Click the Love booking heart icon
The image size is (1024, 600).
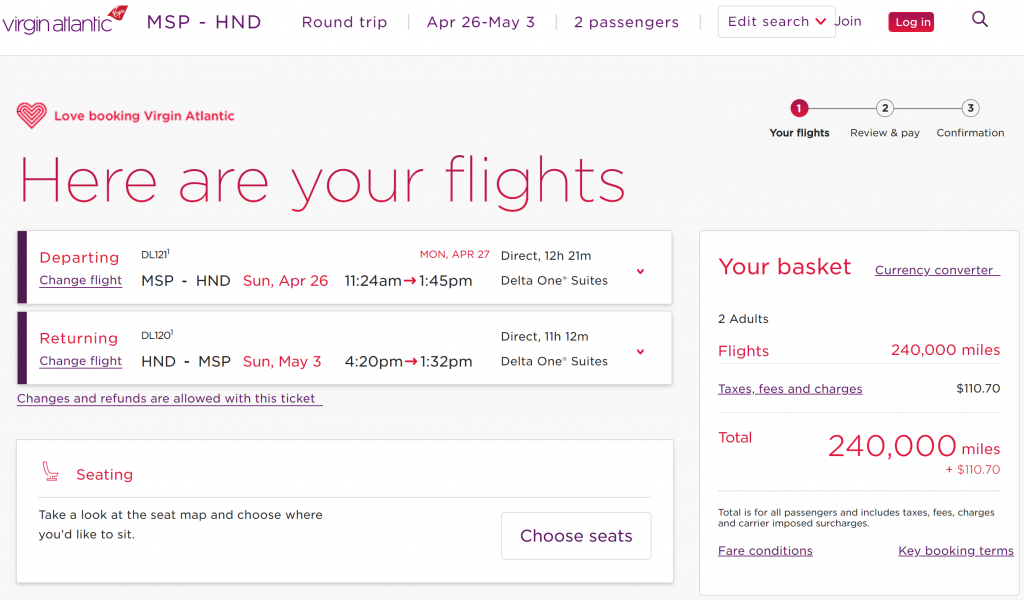(x=30, y=115)
